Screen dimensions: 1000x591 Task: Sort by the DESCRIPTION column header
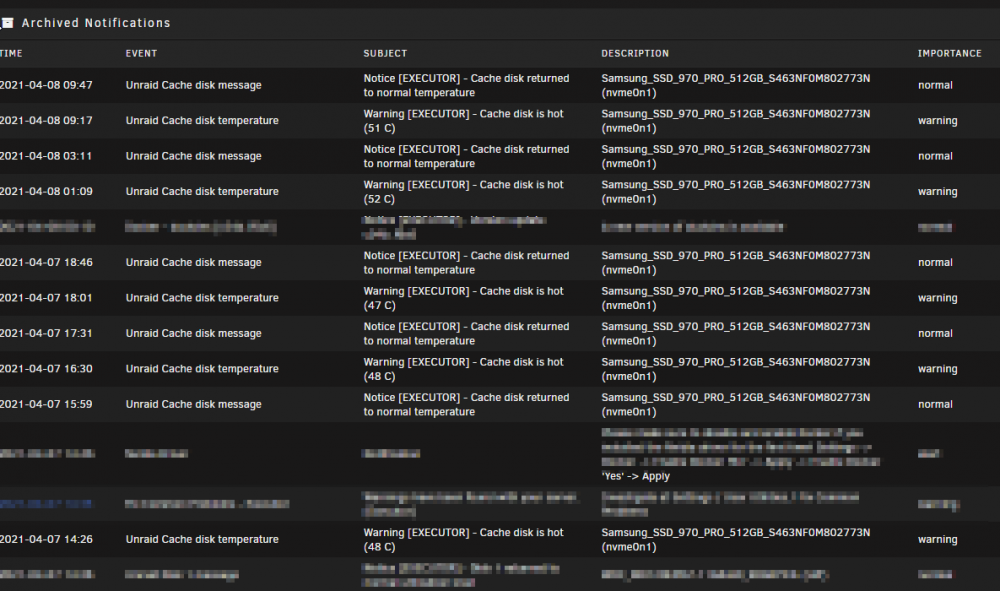point(635,54)
